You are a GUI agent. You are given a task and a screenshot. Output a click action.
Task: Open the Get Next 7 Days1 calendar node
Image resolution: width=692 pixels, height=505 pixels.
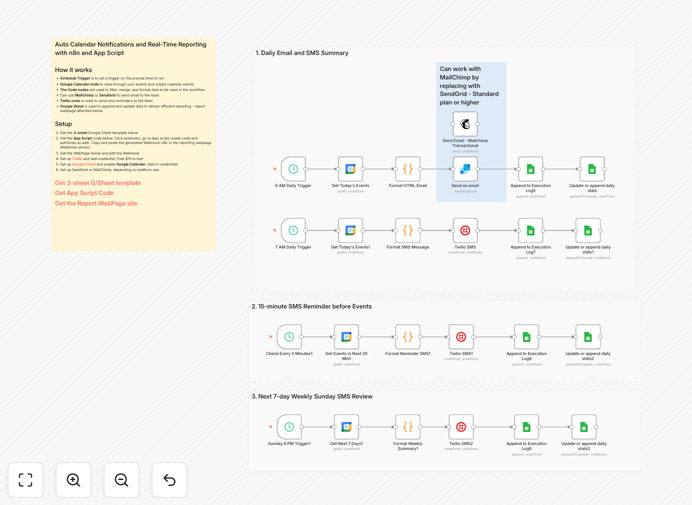click(346, 427)
